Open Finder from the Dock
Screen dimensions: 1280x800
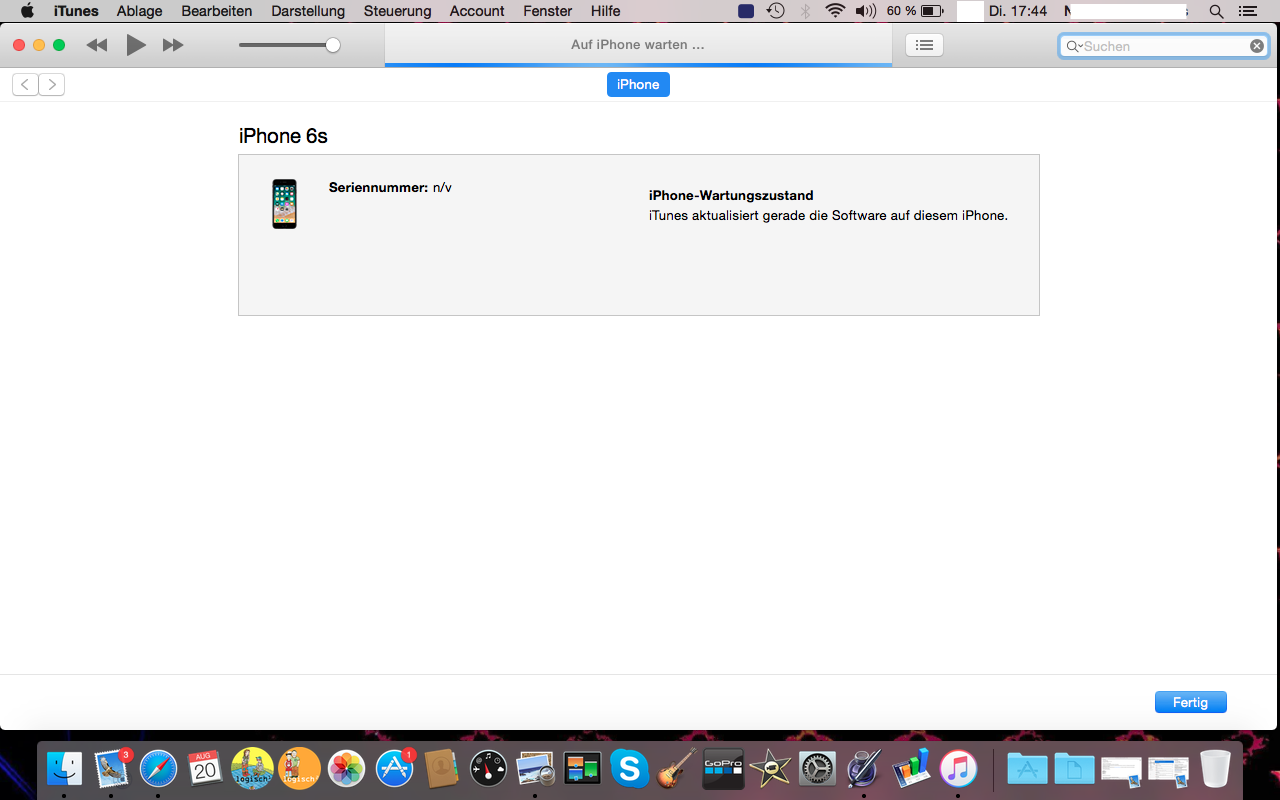pyautogui.click(x=65, y=768)
